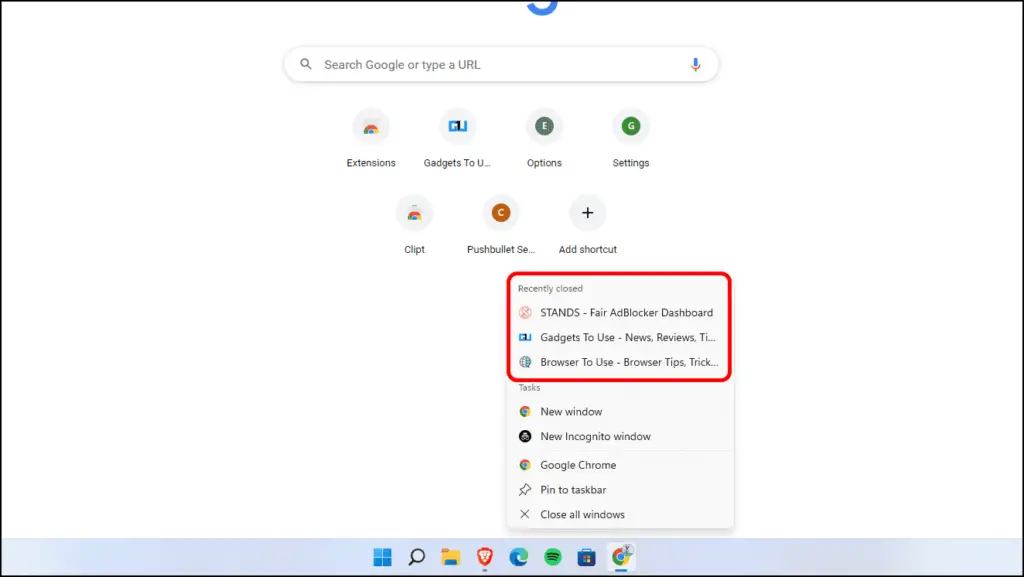Viewport: 1024px width, 577px height.
Task: Choose New window from jump list
Action: pyautogui.click(x=619, y=412)
